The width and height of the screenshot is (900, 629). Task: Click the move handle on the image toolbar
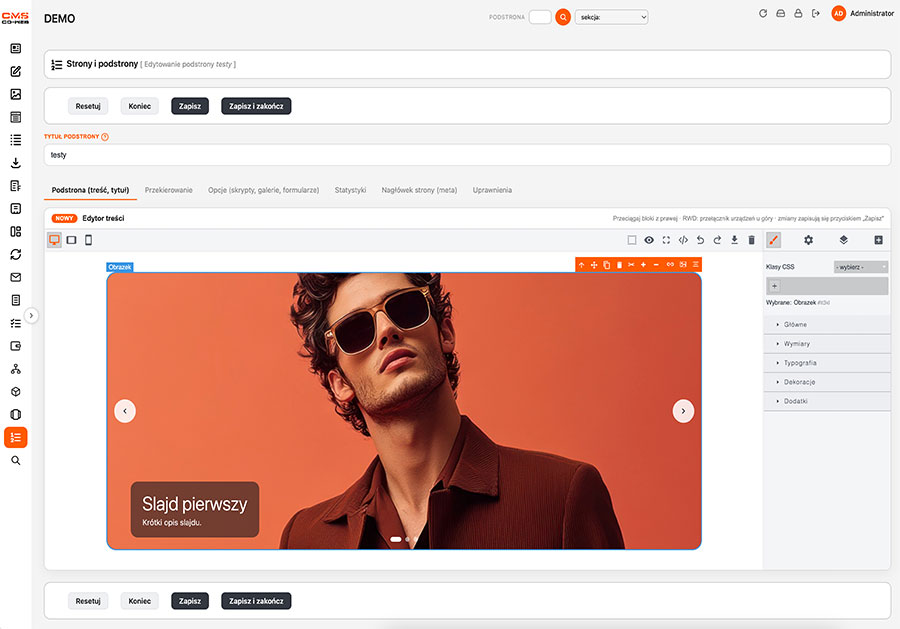coord(594,265)
